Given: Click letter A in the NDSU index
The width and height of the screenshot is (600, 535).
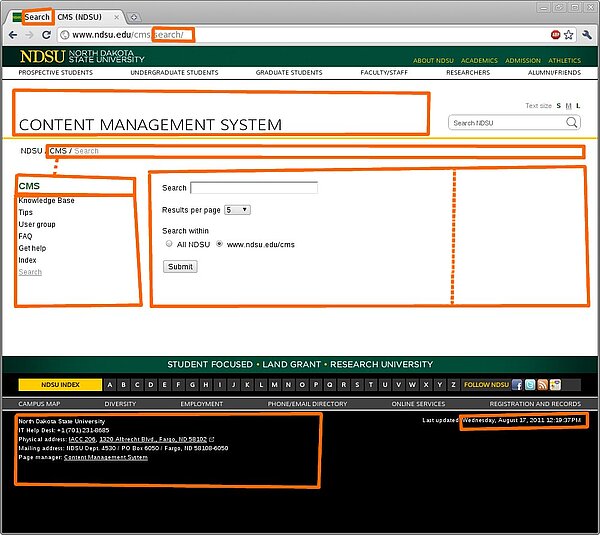Looking at the screenshot, I should (x=110, y=385).
